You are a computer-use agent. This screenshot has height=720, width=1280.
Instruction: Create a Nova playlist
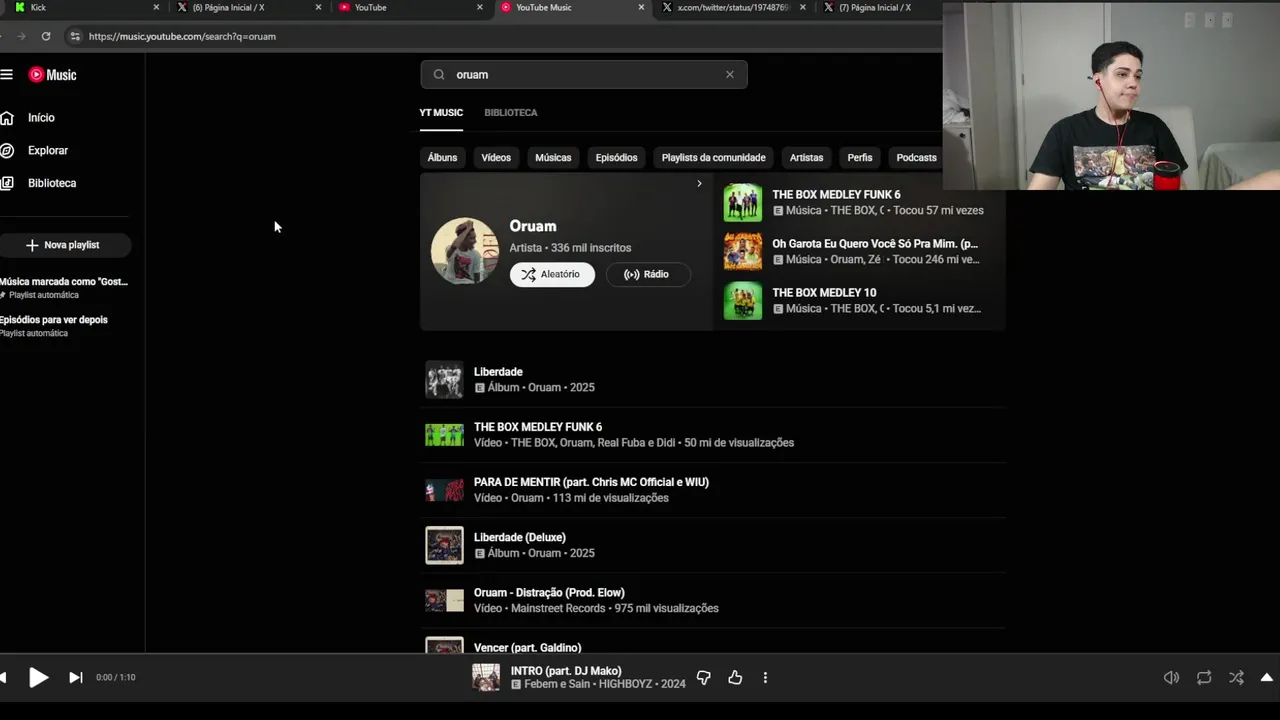(63, 245)
